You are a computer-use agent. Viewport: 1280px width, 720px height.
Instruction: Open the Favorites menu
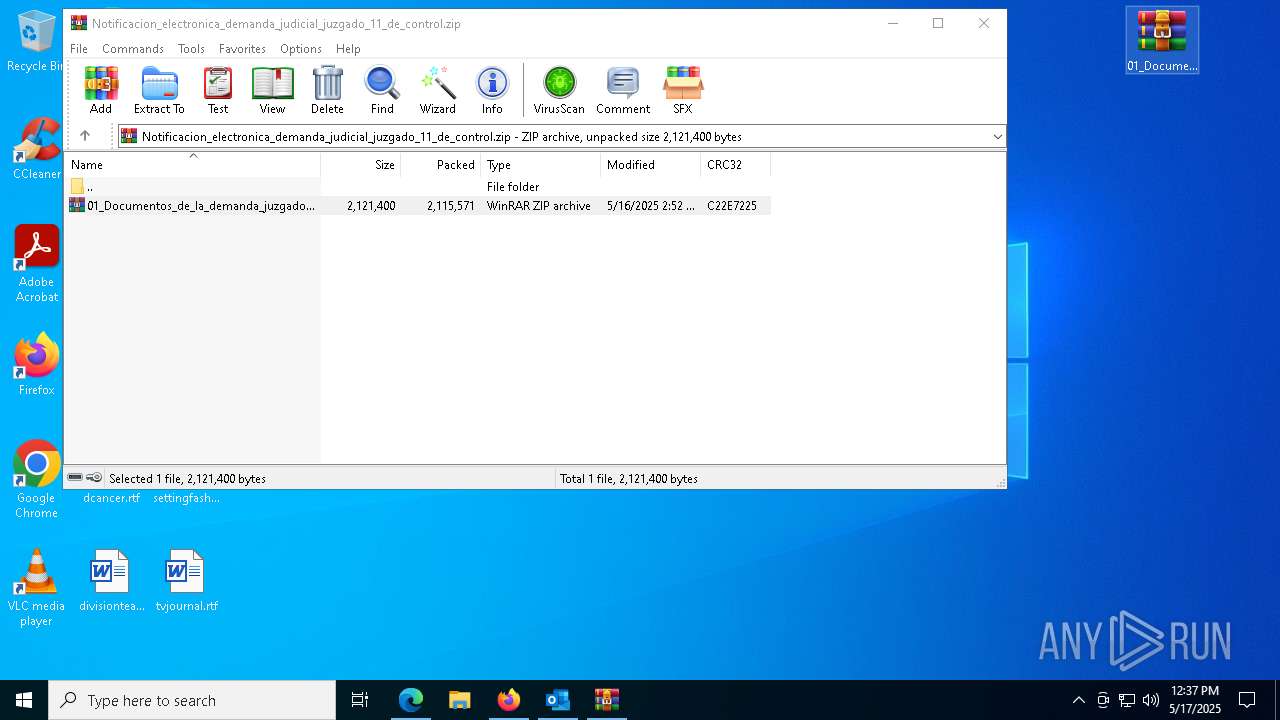(242, 48)
